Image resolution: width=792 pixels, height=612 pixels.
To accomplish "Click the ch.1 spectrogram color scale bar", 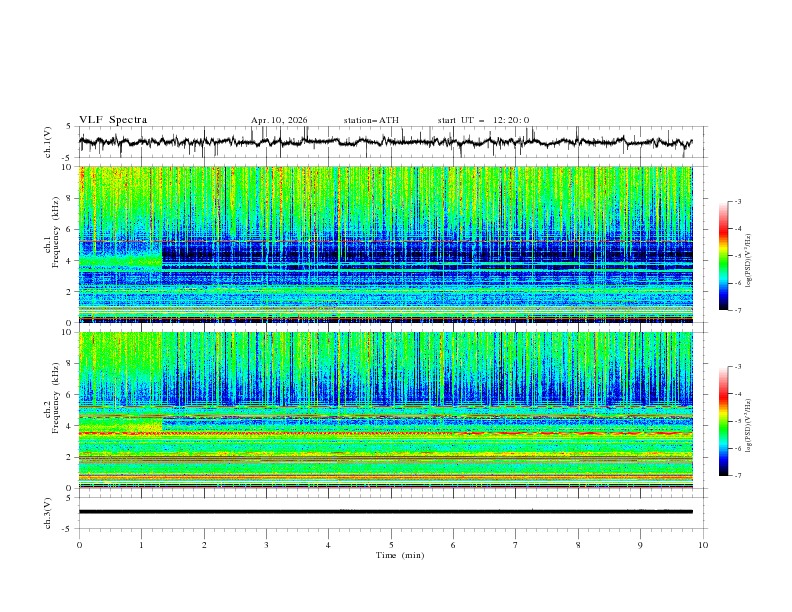I will click(724, 255).
